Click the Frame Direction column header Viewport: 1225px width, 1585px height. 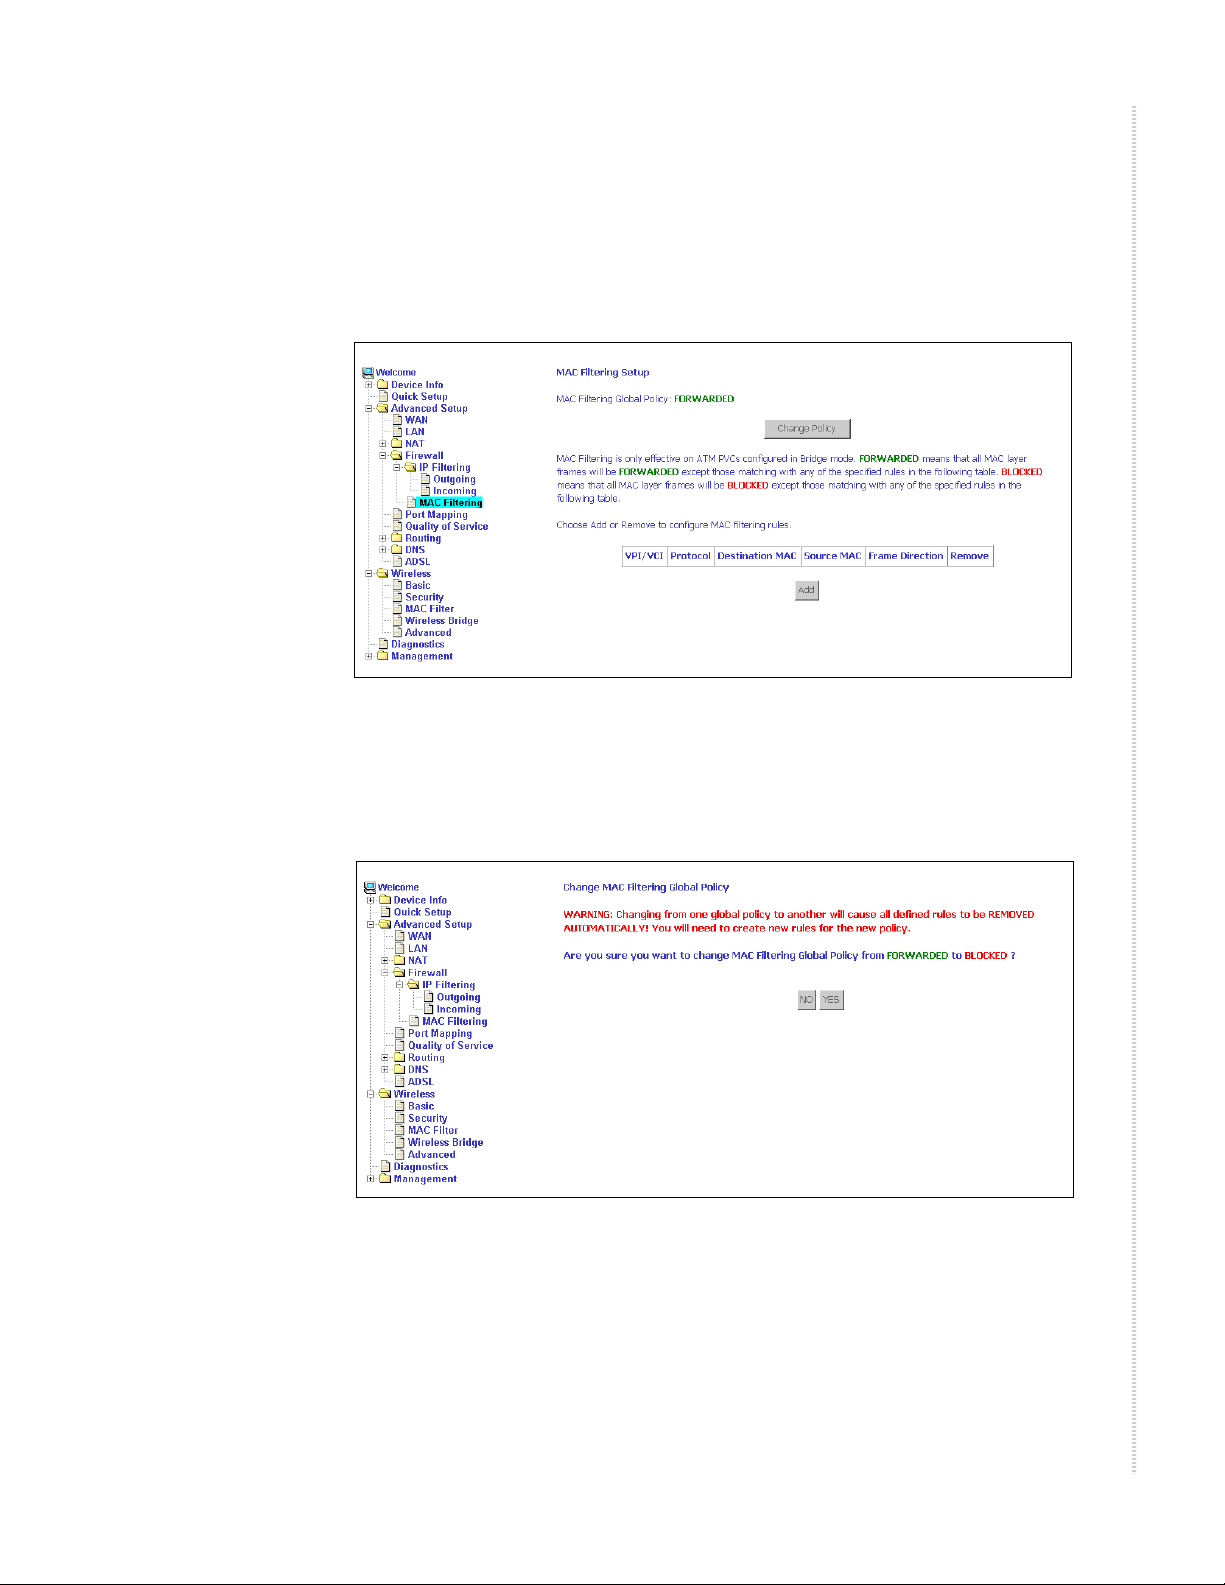click(905, 556)
